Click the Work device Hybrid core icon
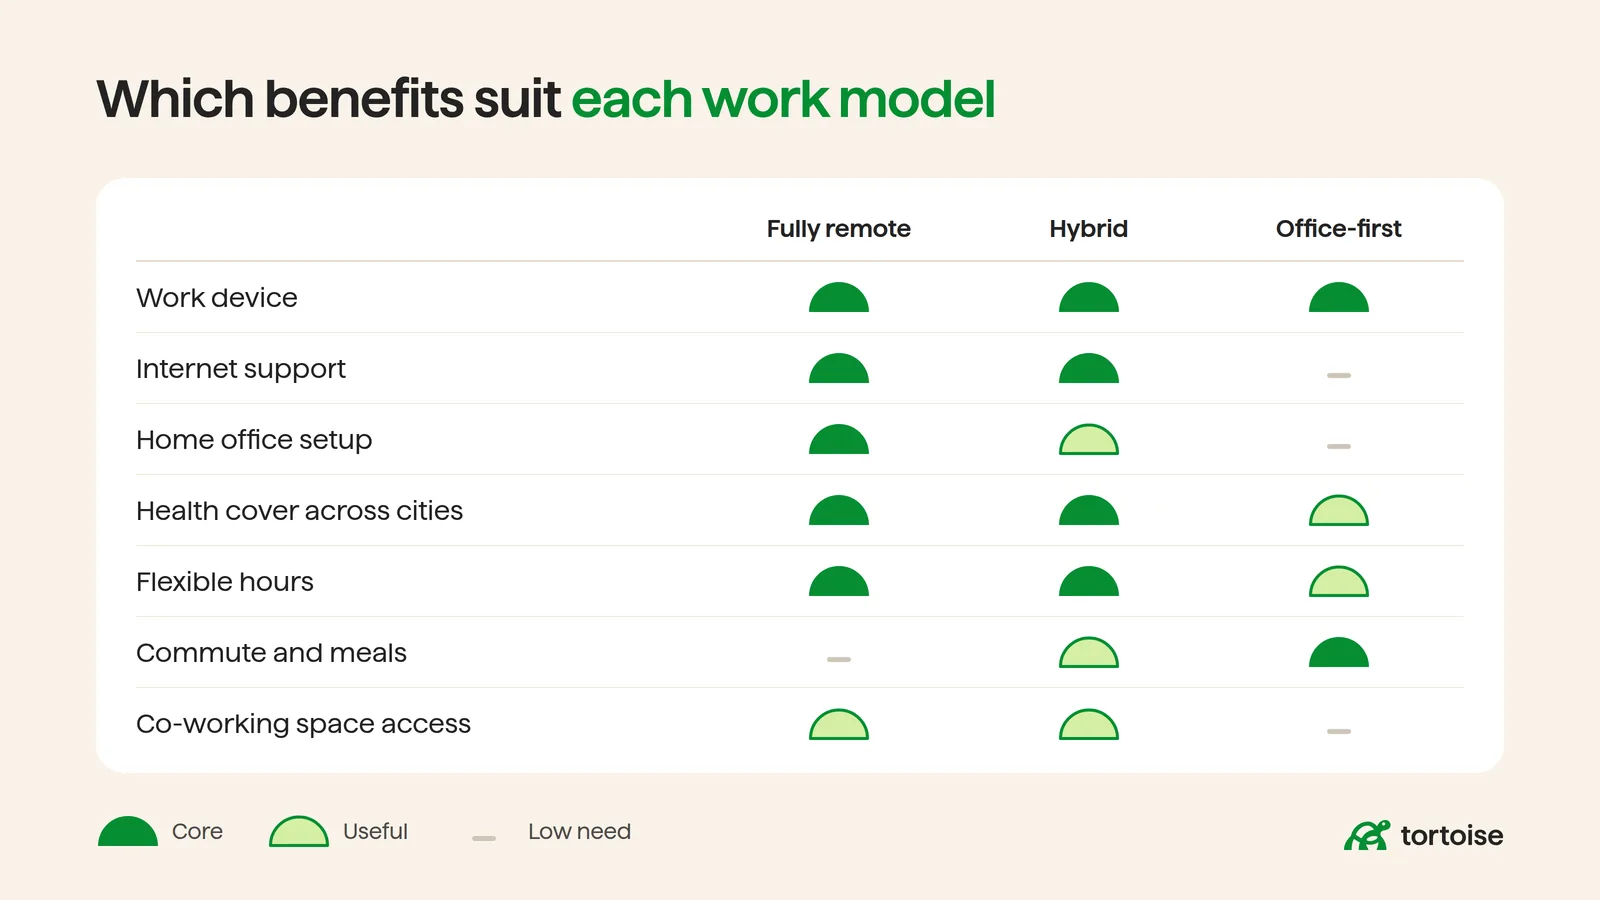 (1089, 297)
